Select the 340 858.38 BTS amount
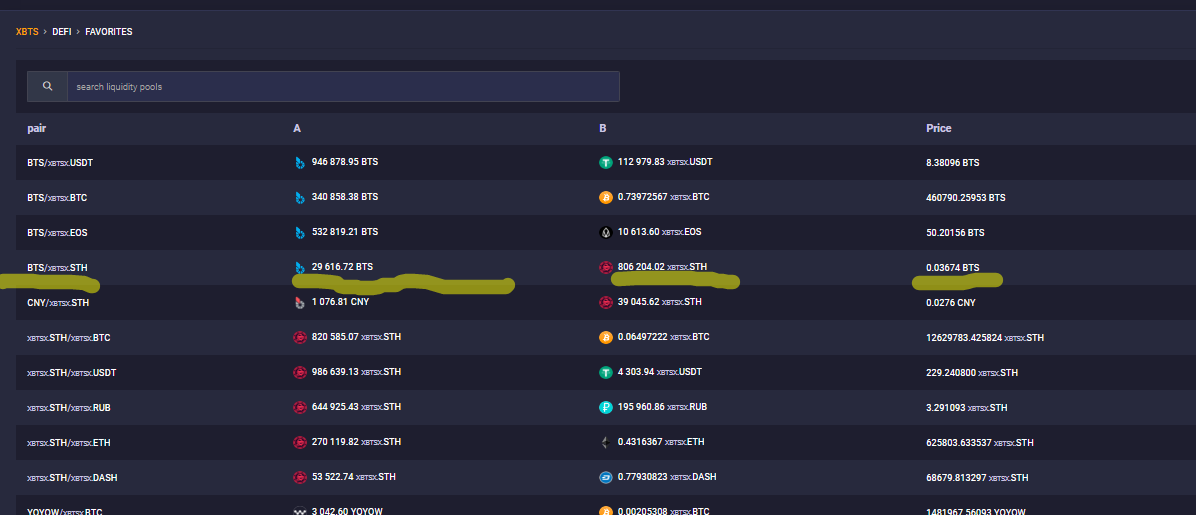Screen dimensions: 1196x515 (345, 197)
